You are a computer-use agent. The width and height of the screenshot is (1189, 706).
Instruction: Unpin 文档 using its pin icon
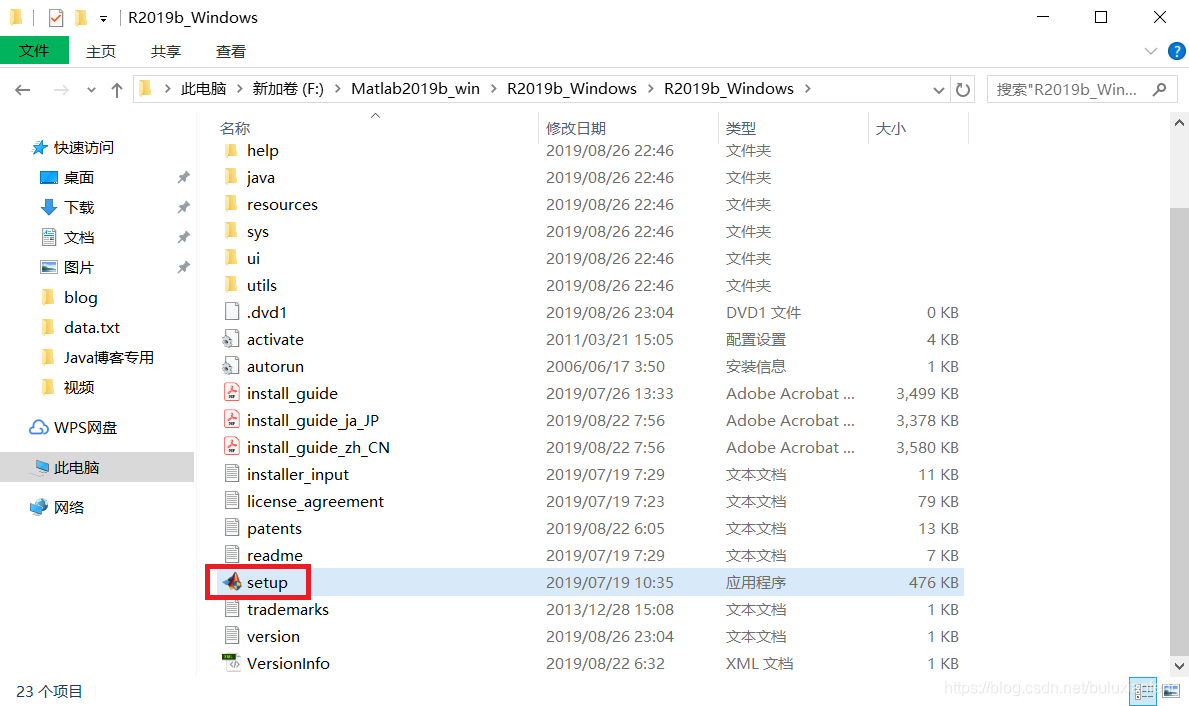(x=184, y=237)
